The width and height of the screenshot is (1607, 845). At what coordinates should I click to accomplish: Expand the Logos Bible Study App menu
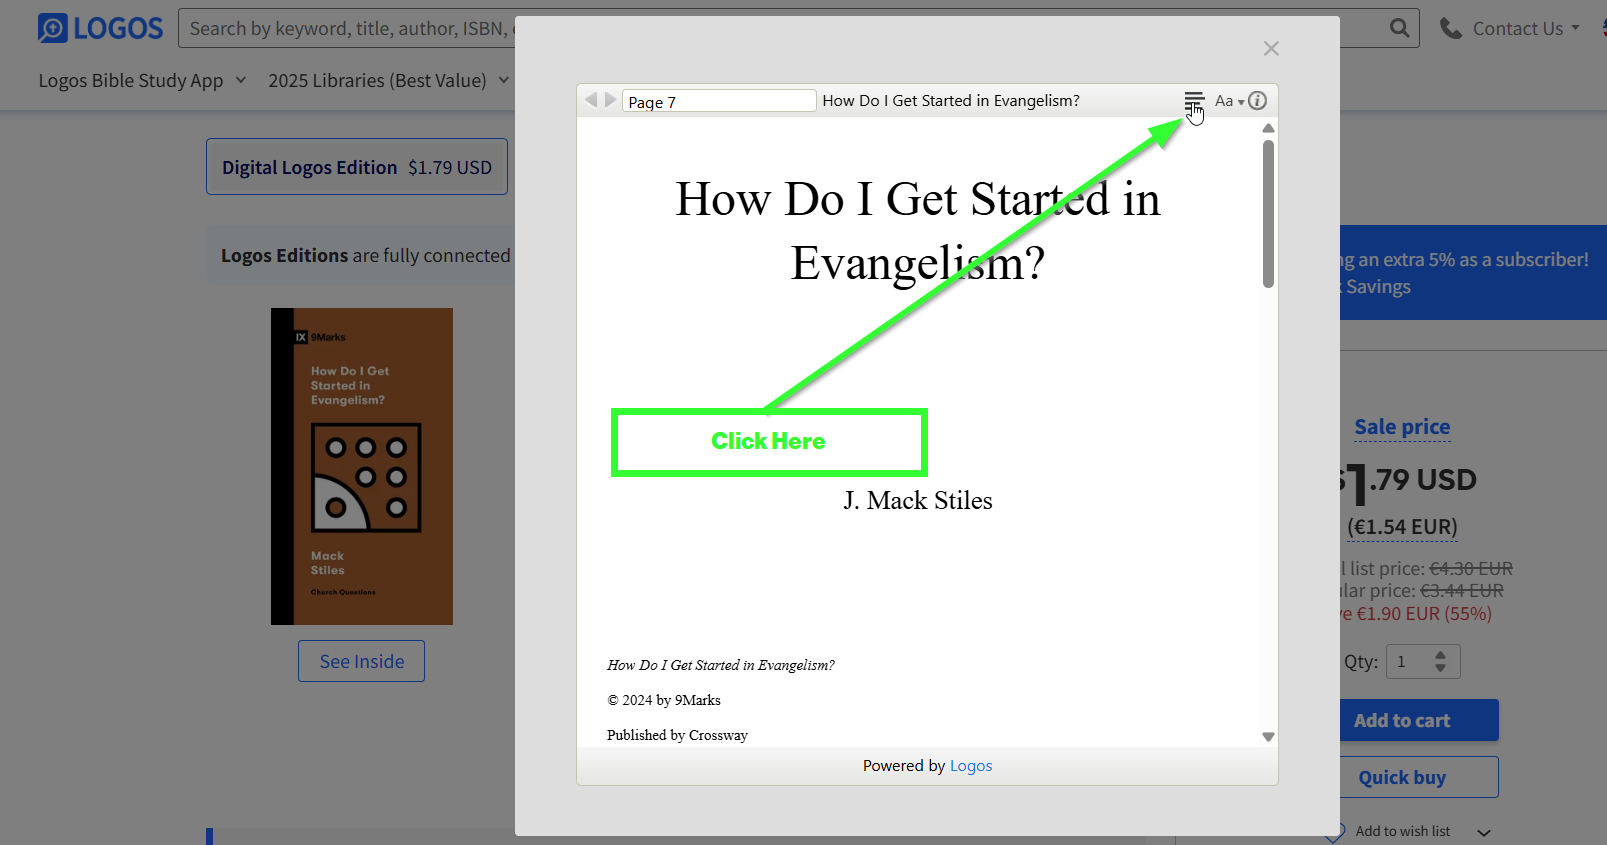click(x=142, y=80)
